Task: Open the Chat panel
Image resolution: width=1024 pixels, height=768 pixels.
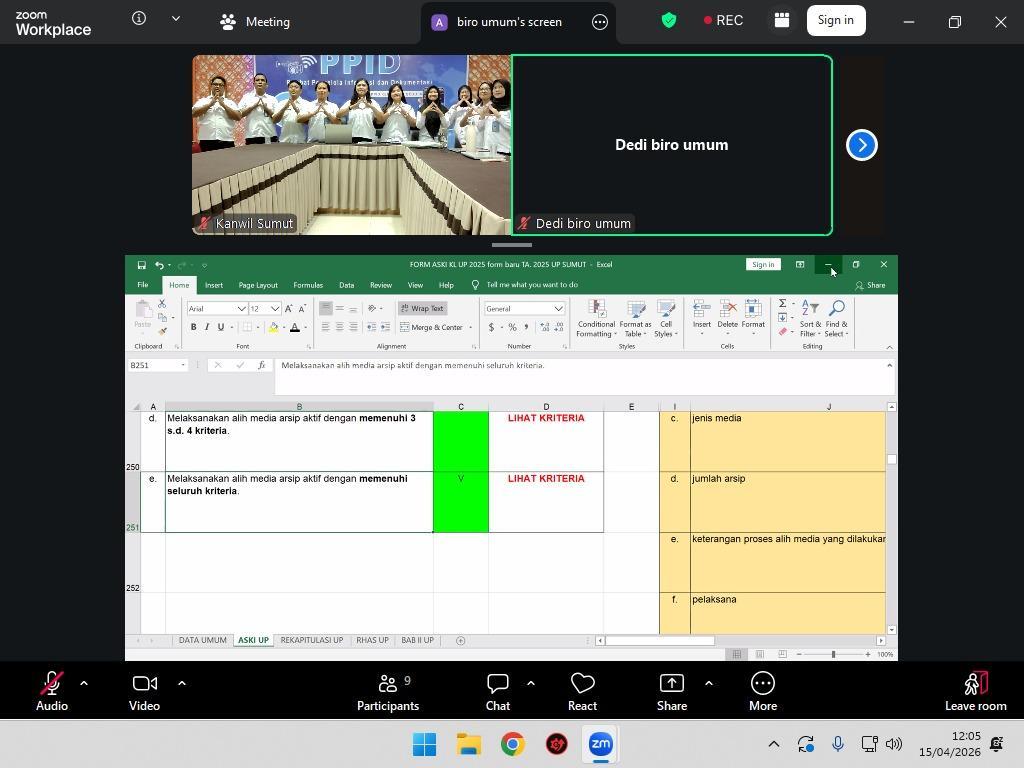Action: tap(498, 692)
